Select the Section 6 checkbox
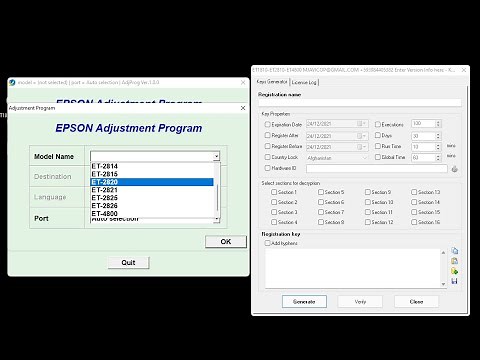This screenshot has width=480, height=360. pos(321,202)
